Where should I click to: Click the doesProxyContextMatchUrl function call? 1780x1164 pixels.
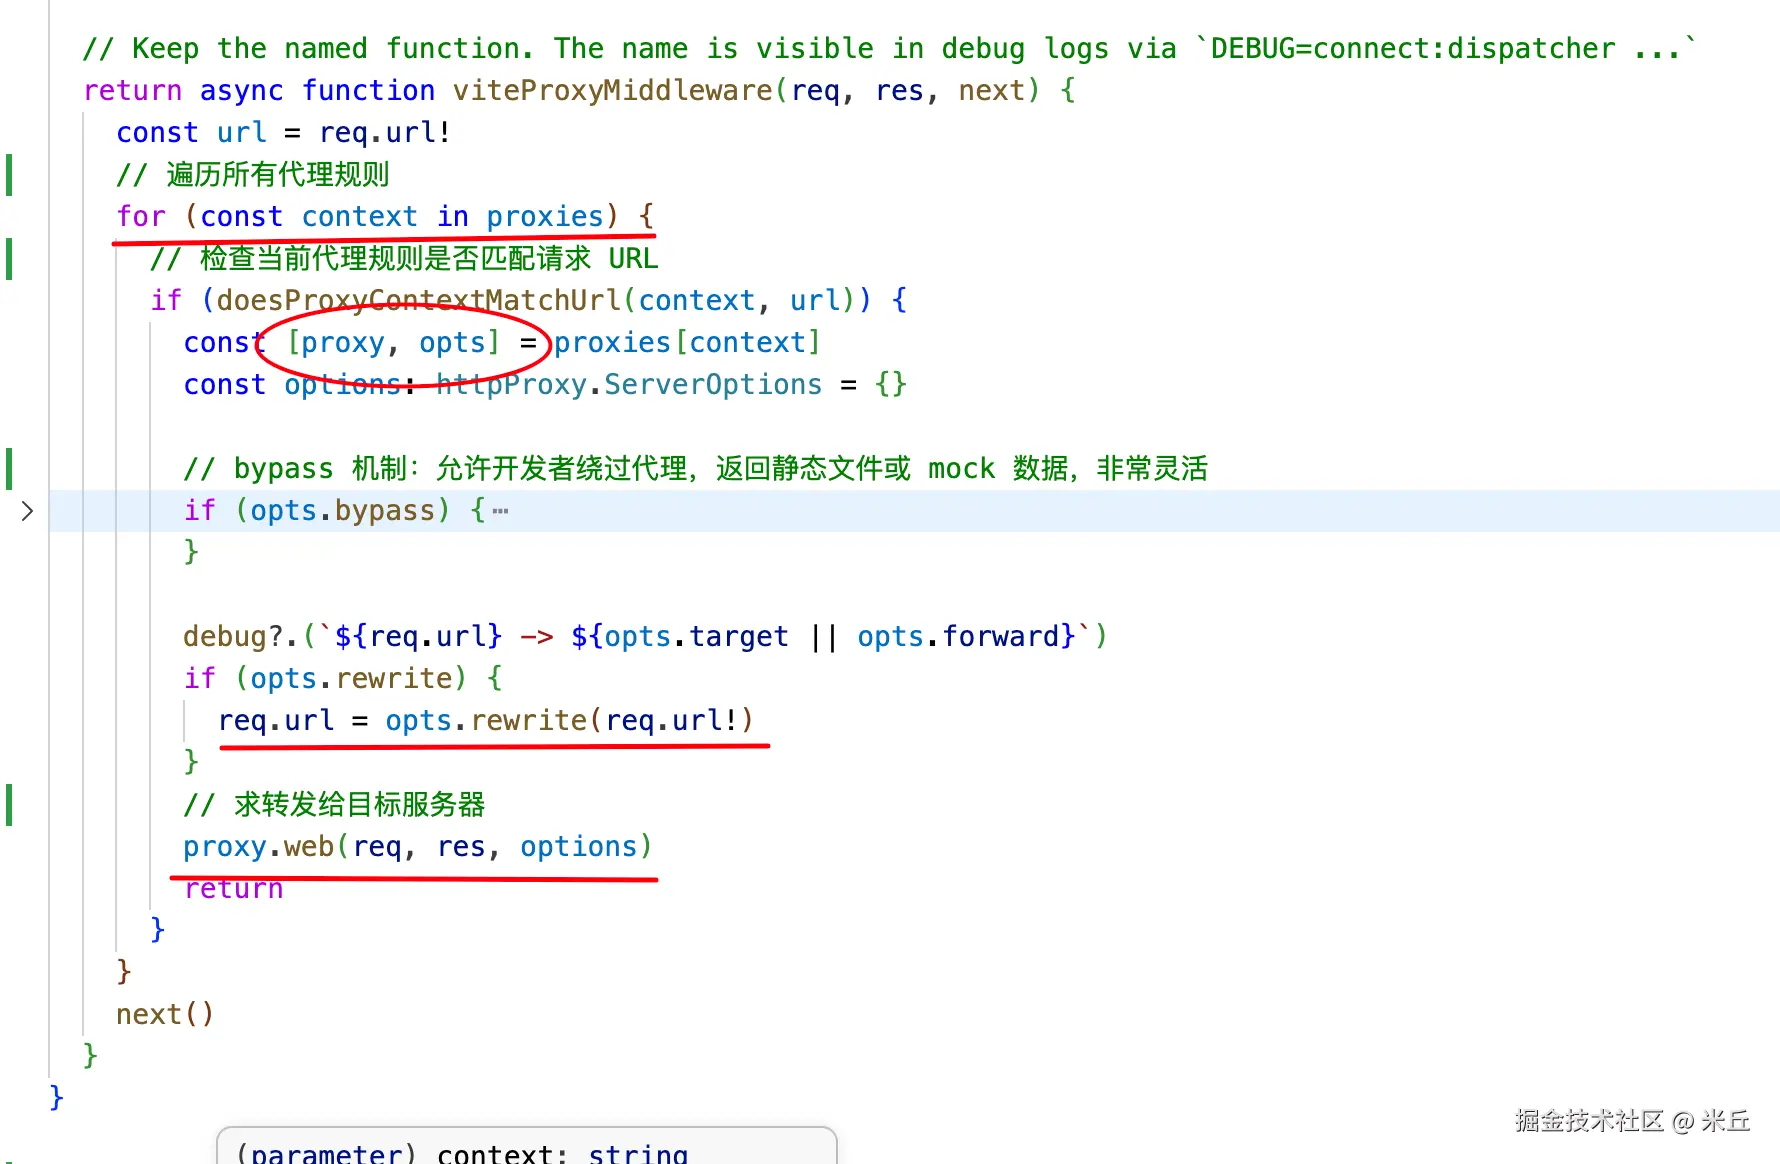click(418, 301)
